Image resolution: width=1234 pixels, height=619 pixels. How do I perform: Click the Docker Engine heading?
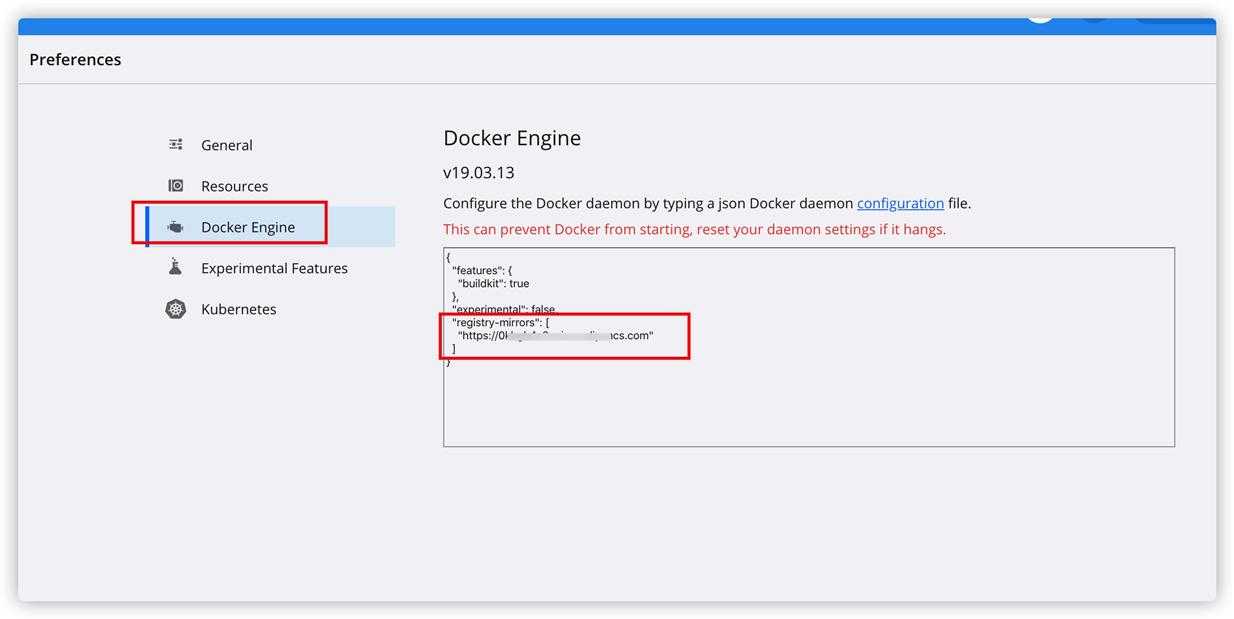tap(512, 138)
